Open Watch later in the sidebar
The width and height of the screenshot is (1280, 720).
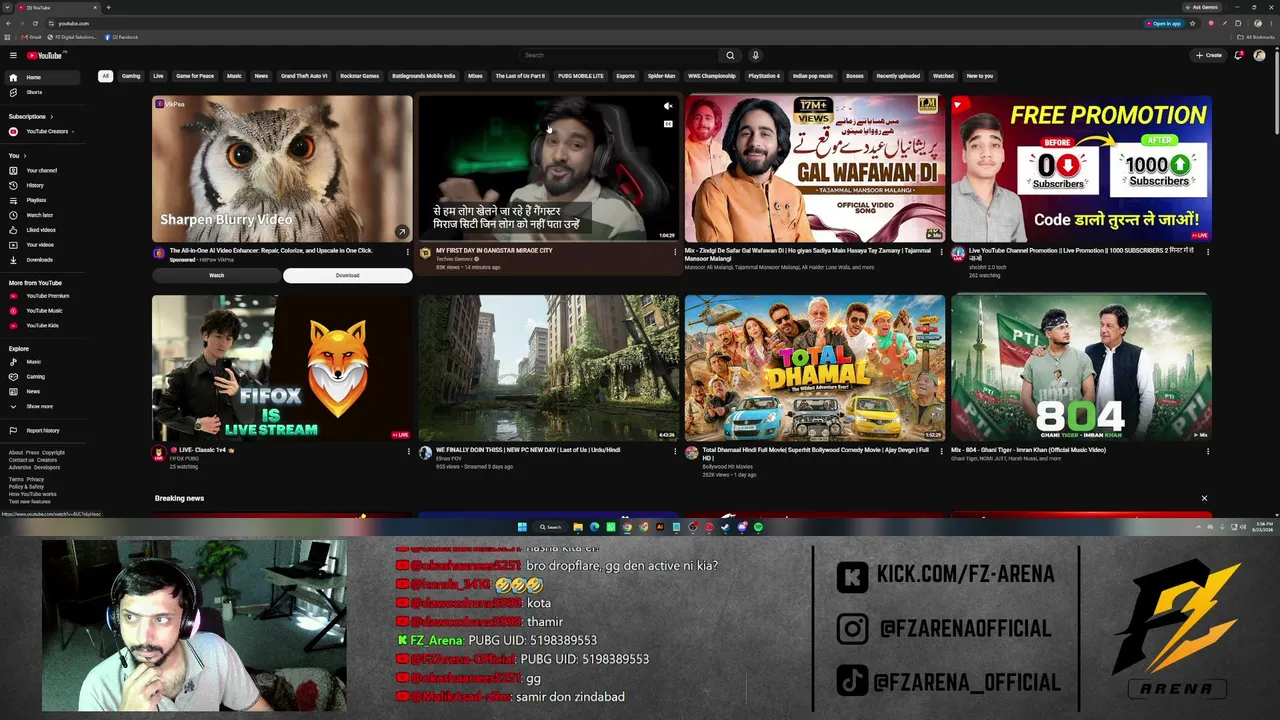(42, 215)
